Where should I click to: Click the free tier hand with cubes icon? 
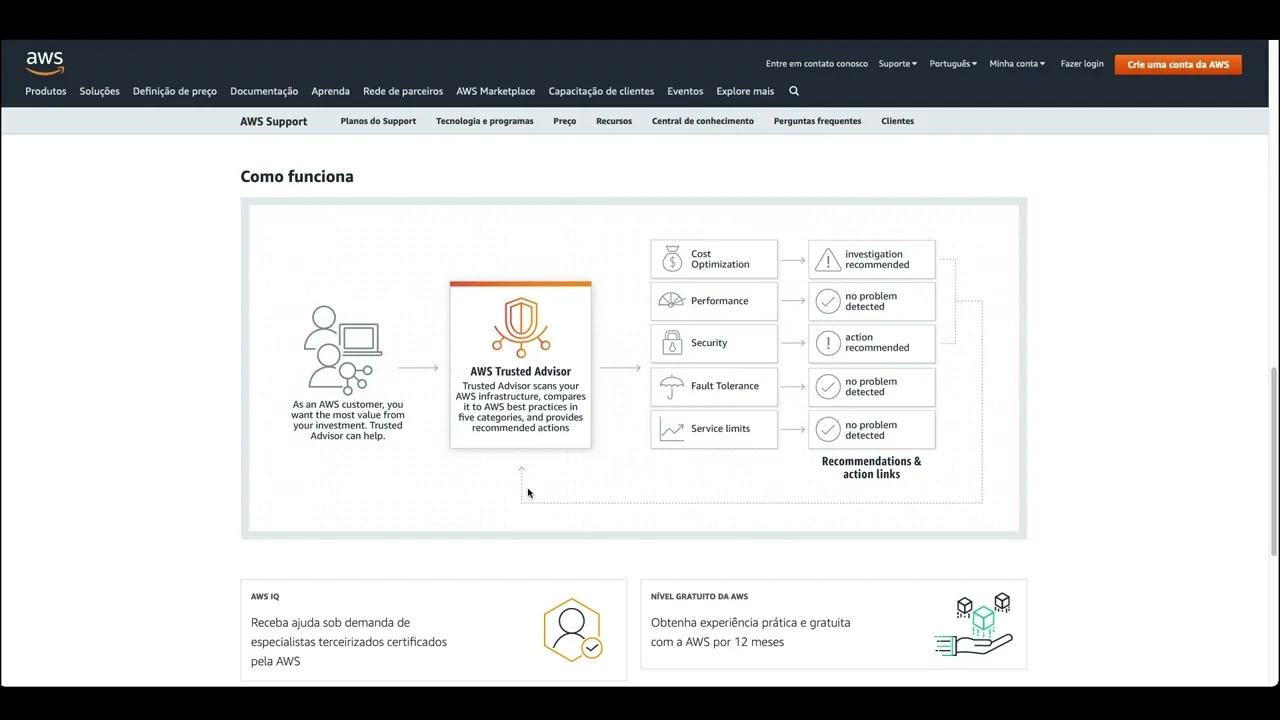(974, 625)
